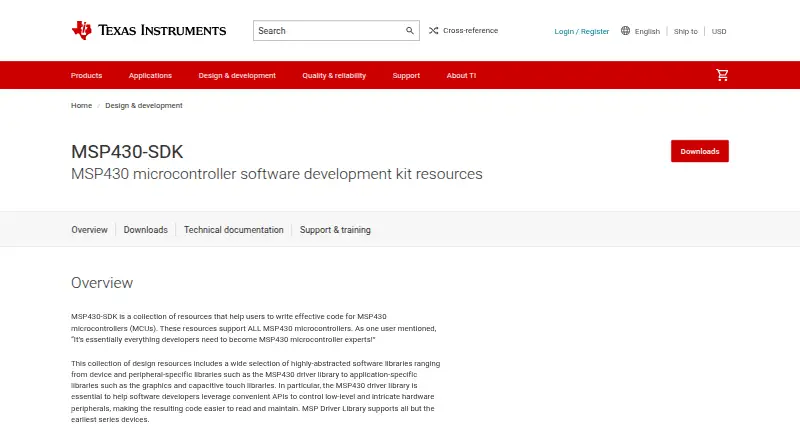Switch to the Downloads tab
Viewport: 800px width, 440px height.
pos(145,230)
